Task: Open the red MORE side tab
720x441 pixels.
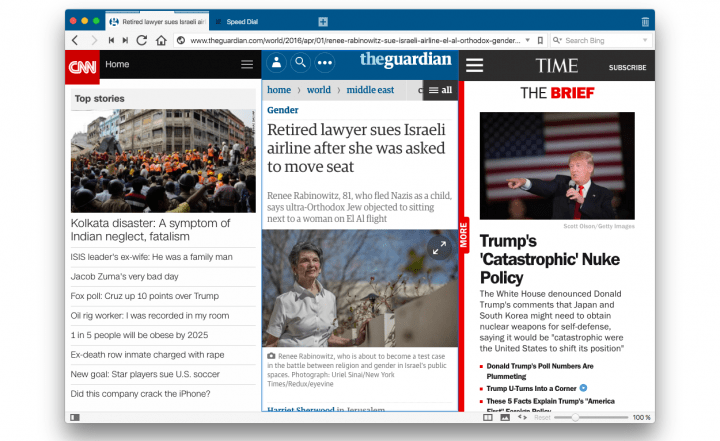Action: 463,234
